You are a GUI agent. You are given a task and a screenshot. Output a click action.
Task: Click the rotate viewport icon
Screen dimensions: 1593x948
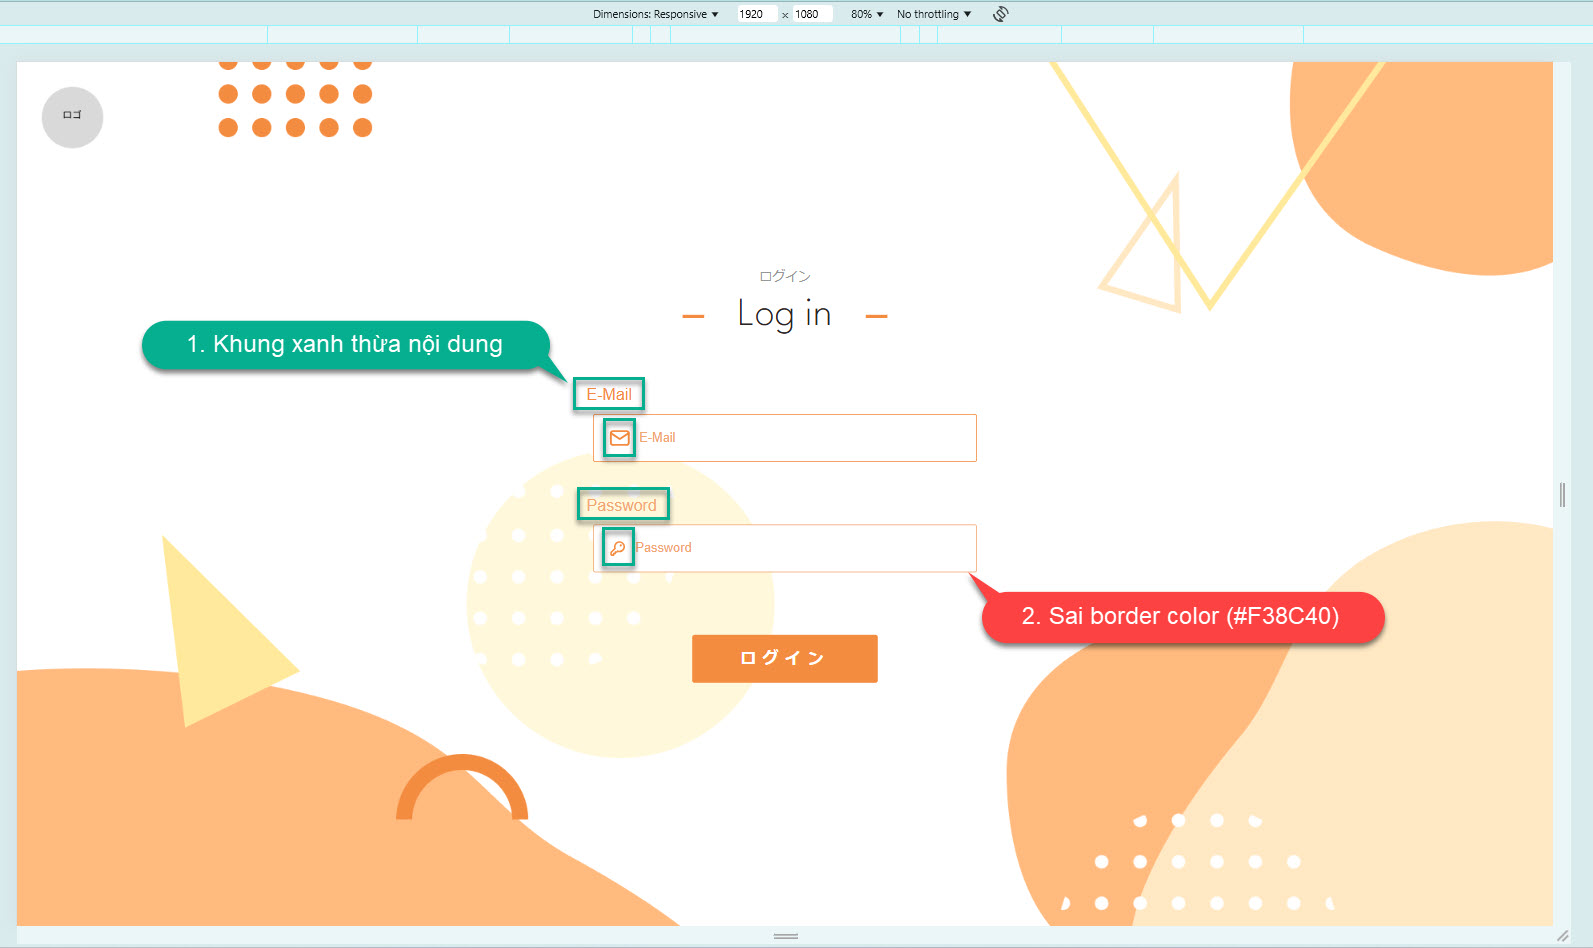point(1000,14)
